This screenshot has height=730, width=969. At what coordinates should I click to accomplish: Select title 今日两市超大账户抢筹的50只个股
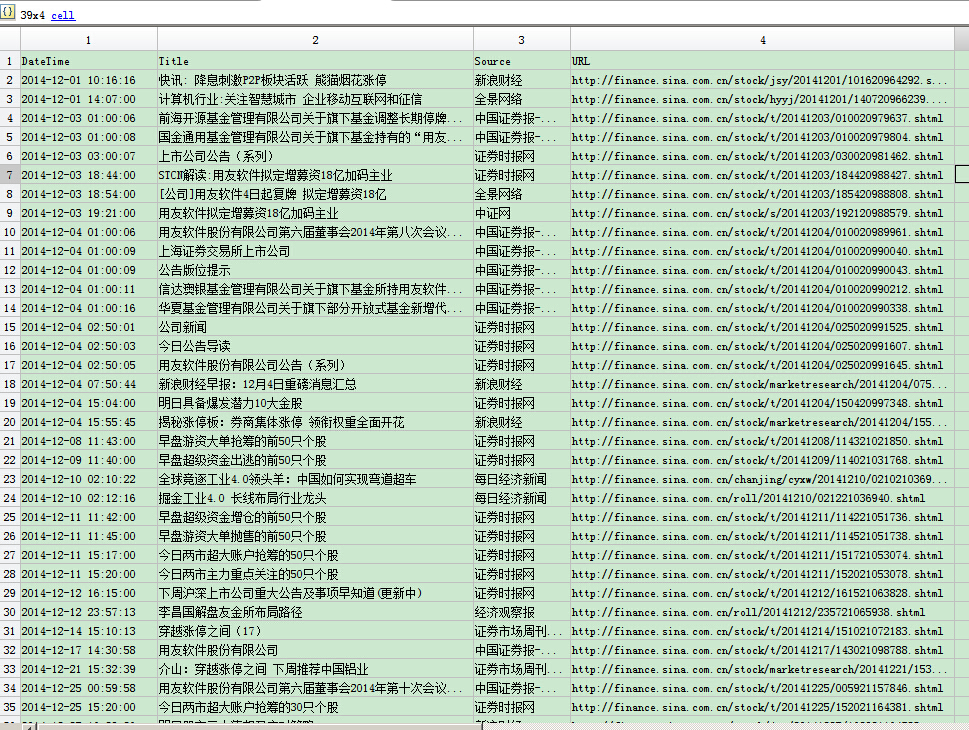(x=315, y=555)
